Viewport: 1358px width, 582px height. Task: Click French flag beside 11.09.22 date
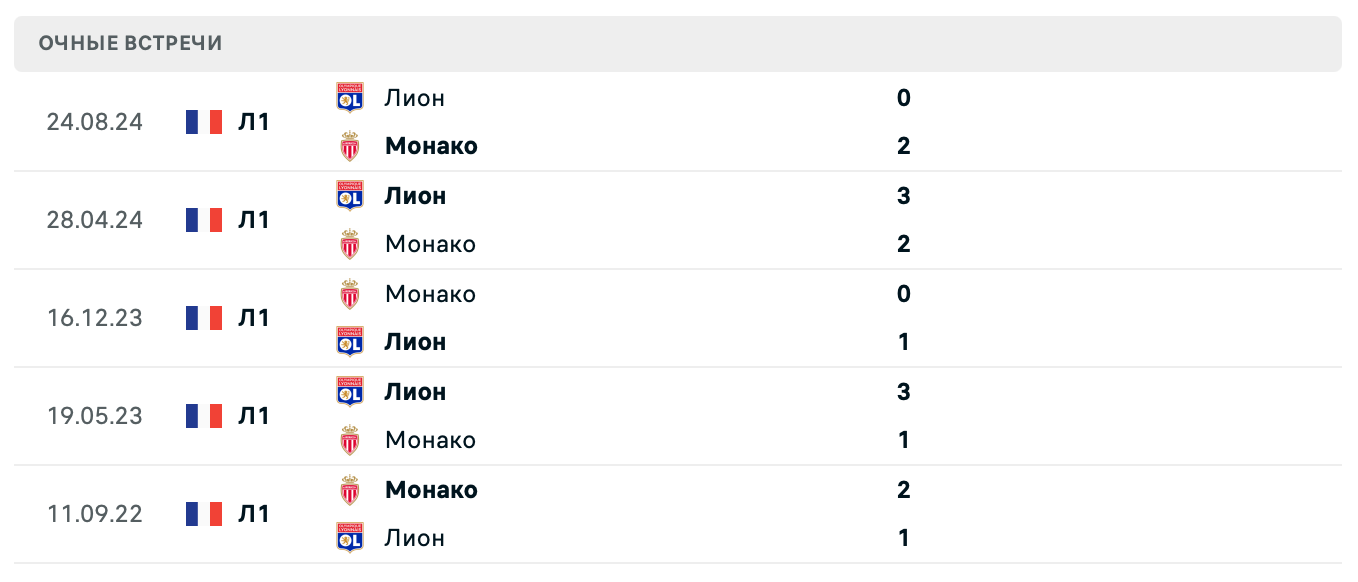click(x=204, y=514)
